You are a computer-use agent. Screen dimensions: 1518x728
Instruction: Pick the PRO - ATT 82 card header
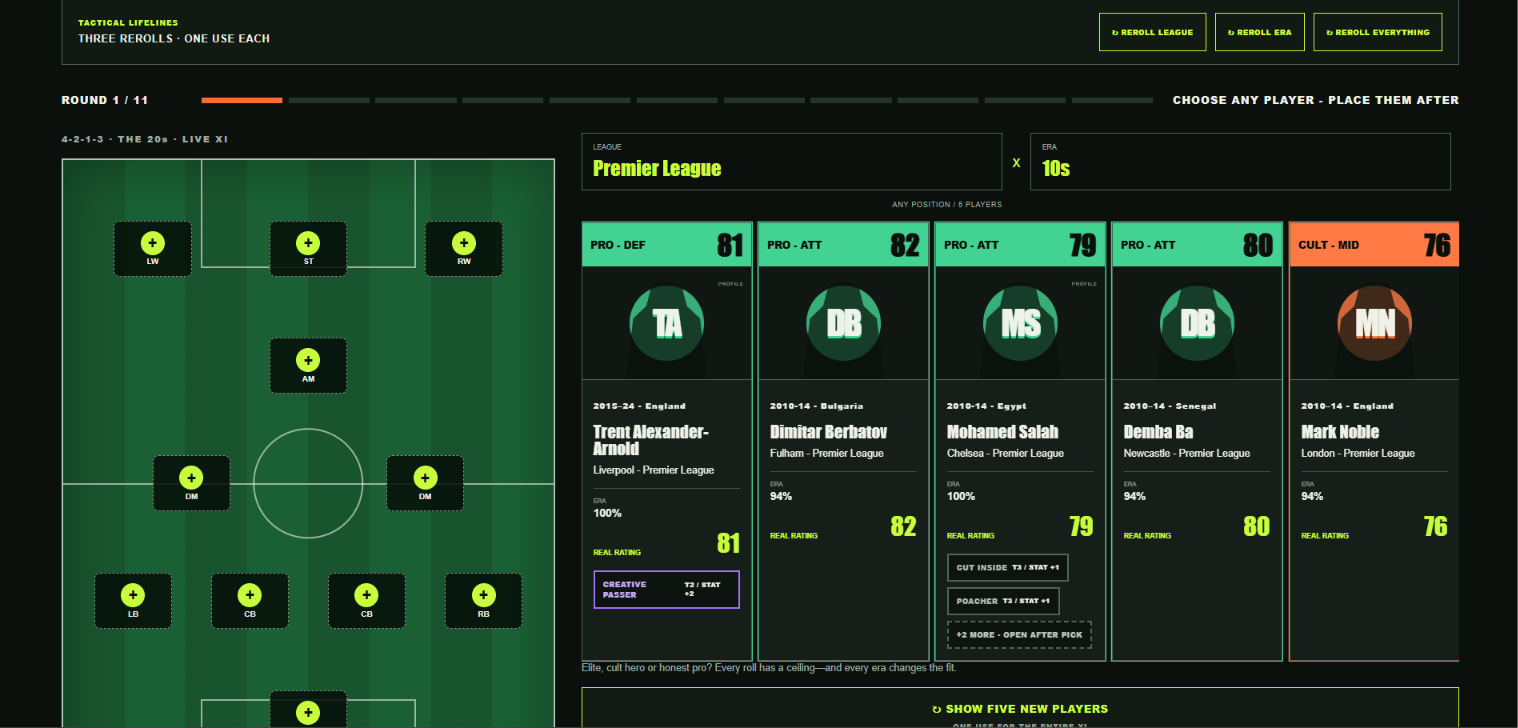point(844,244)
